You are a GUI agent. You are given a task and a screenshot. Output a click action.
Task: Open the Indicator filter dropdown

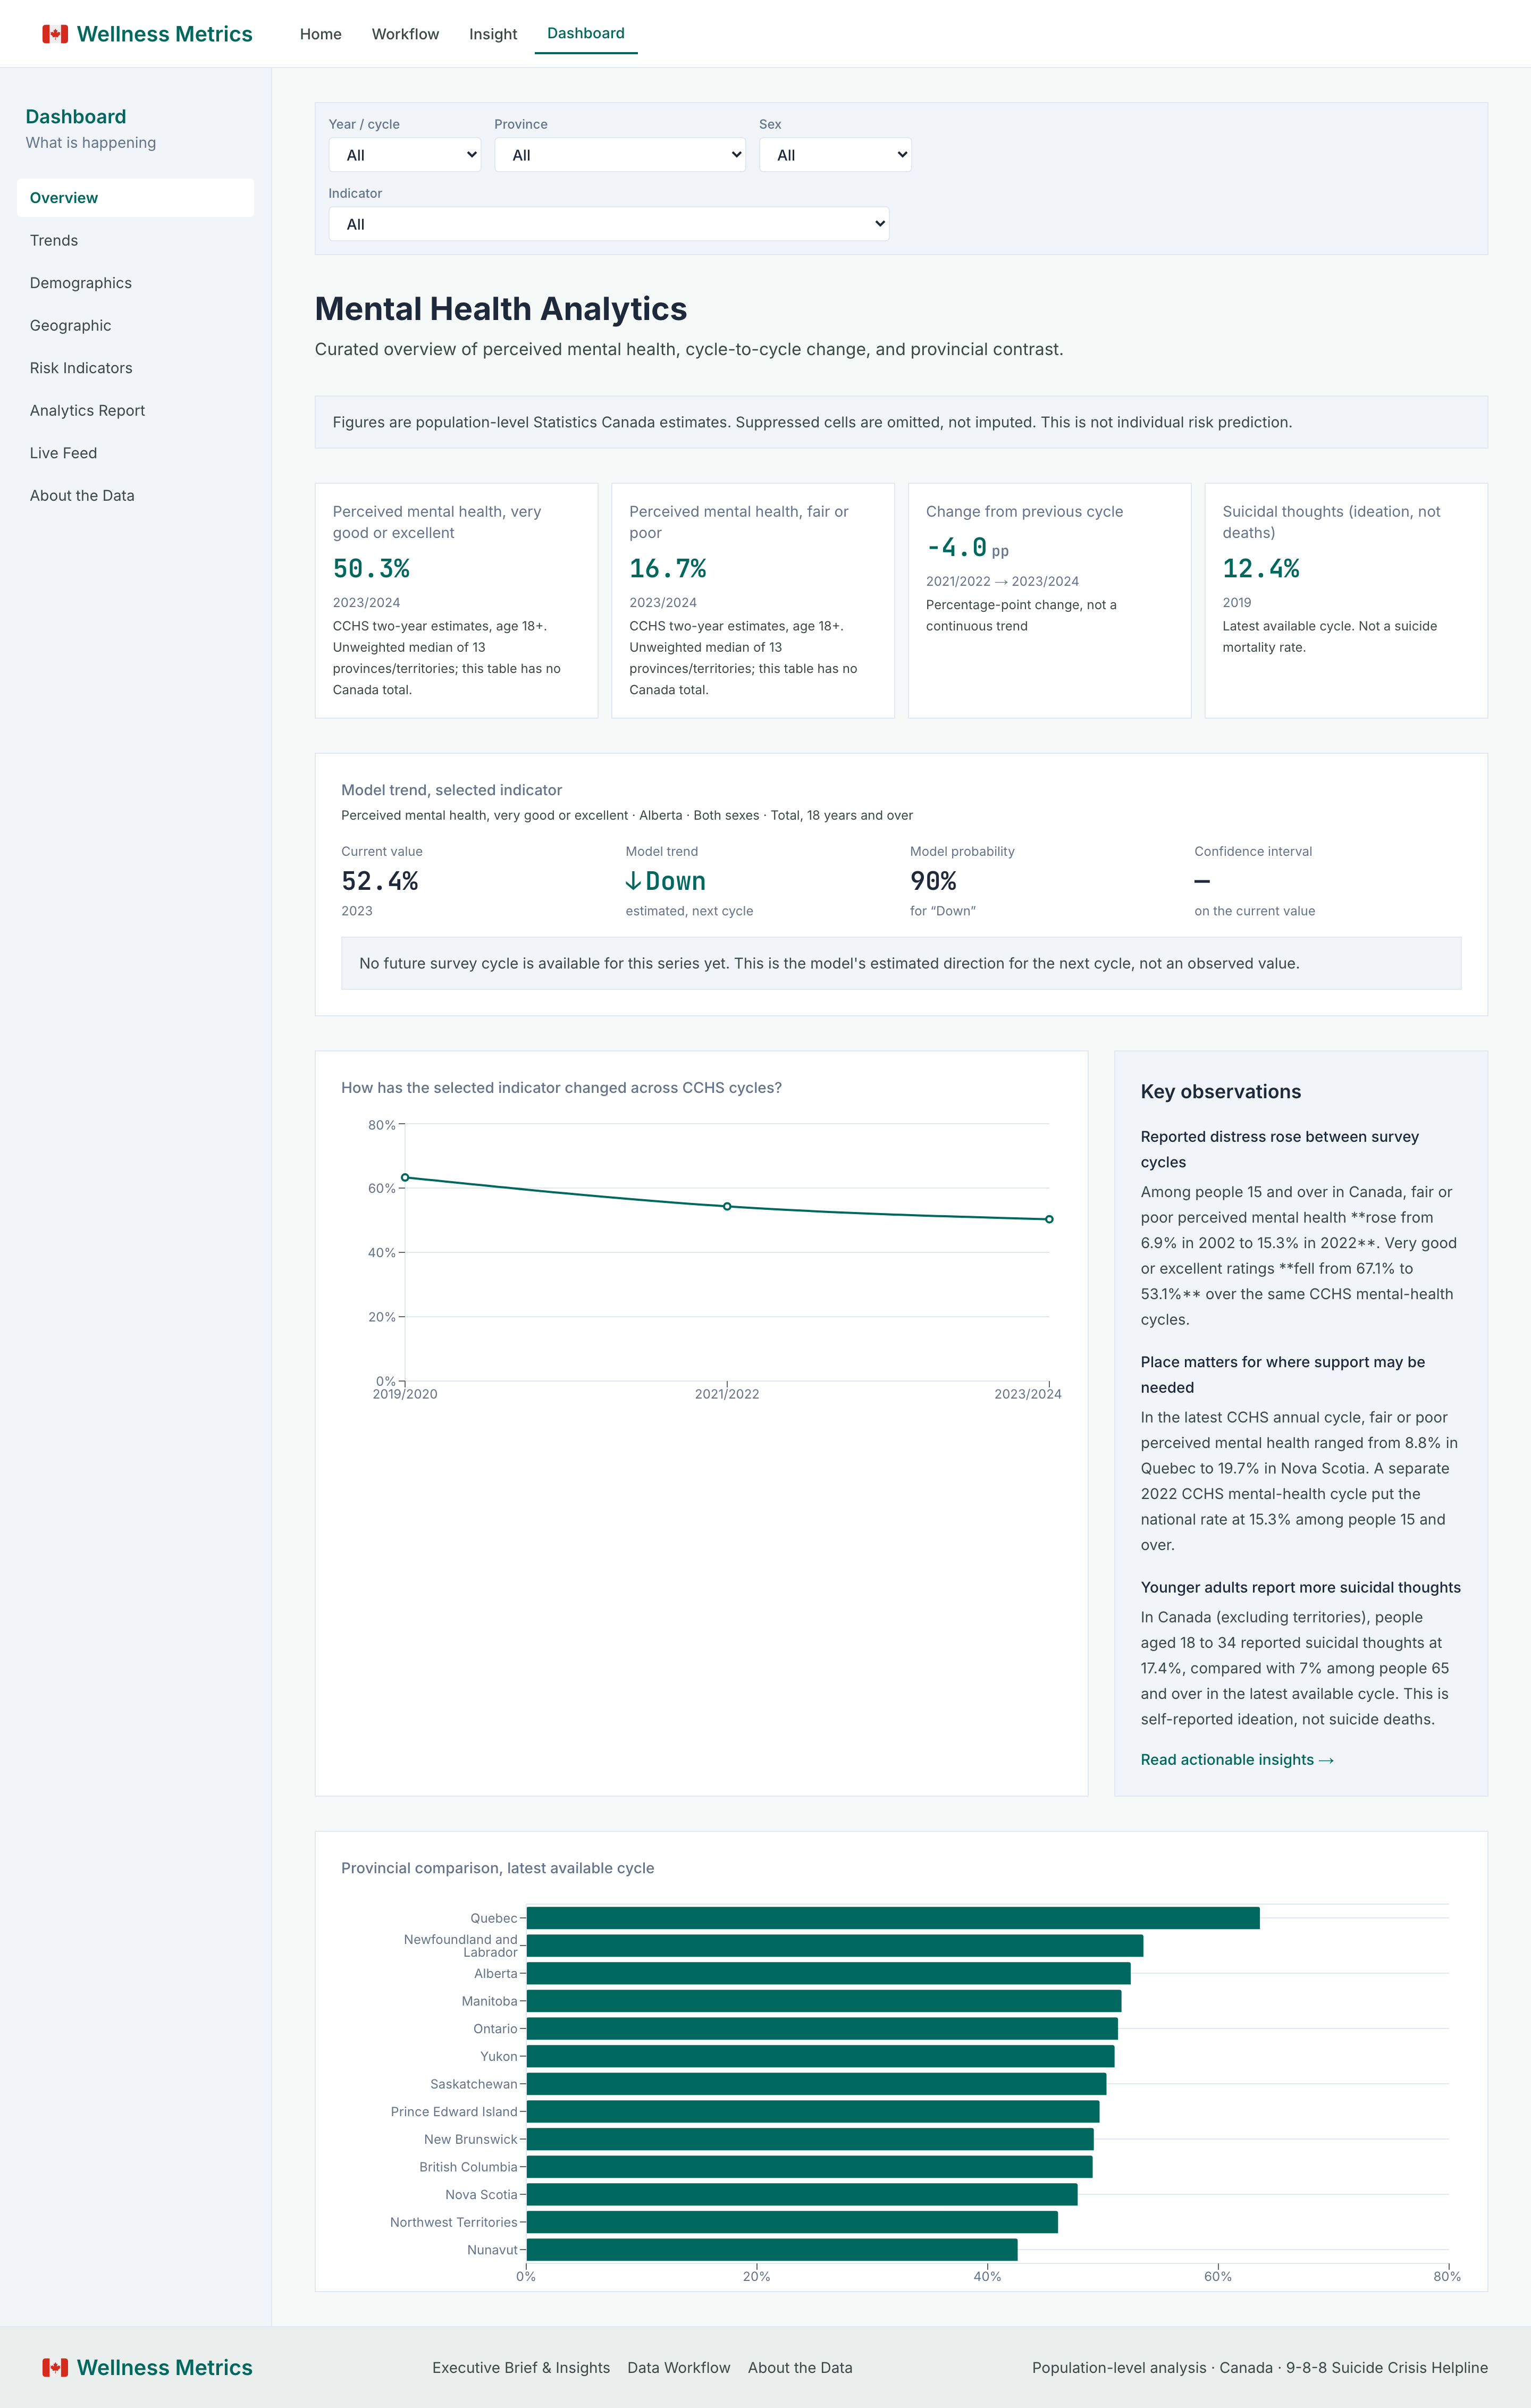609,224
